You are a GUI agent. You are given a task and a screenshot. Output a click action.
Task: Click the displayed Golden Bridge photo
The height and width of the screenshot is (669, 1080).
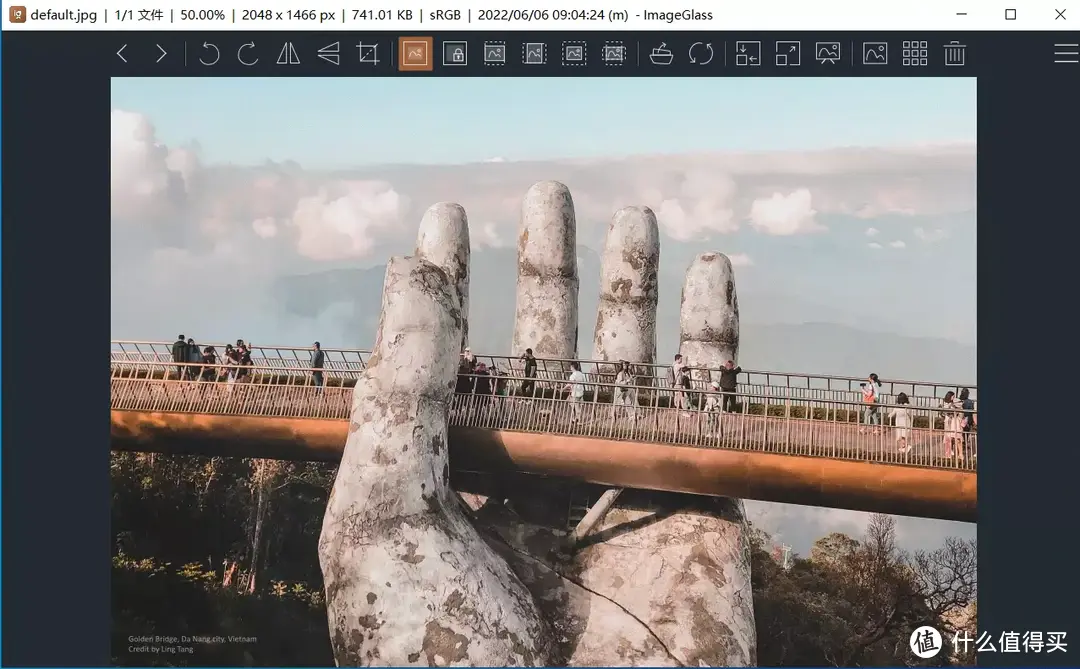[543, 371]
